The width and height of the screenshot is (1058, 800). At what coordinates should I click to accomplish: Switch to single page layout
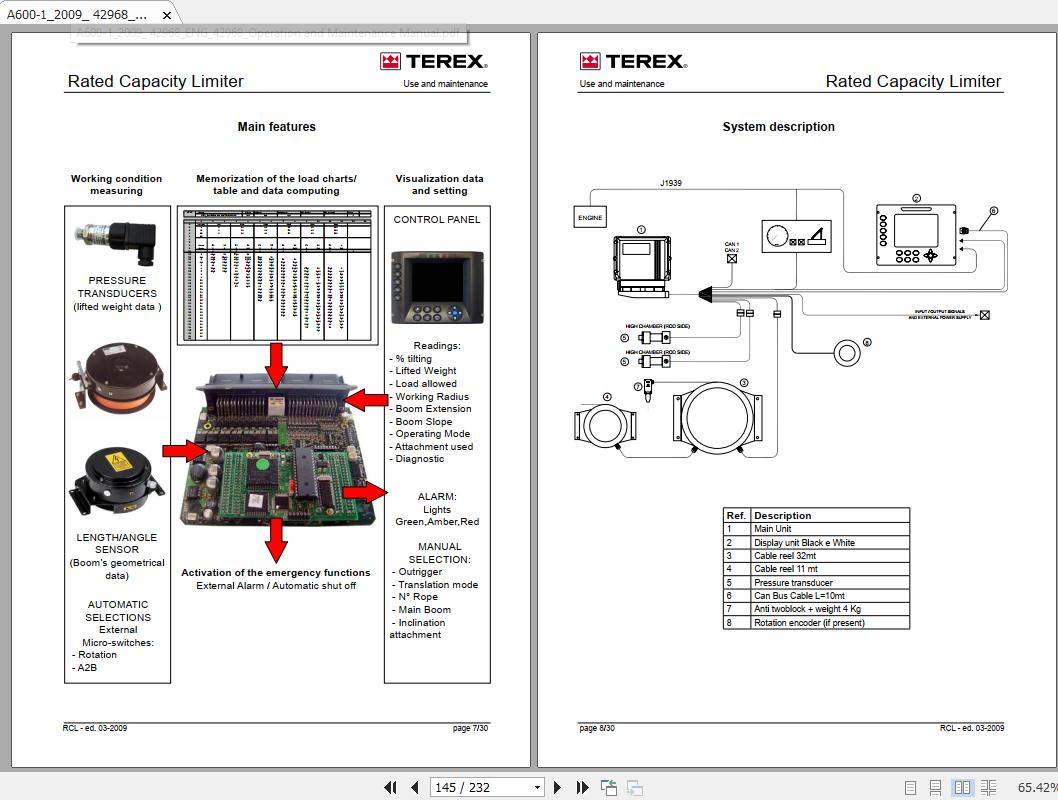click(x=911, y=788)
